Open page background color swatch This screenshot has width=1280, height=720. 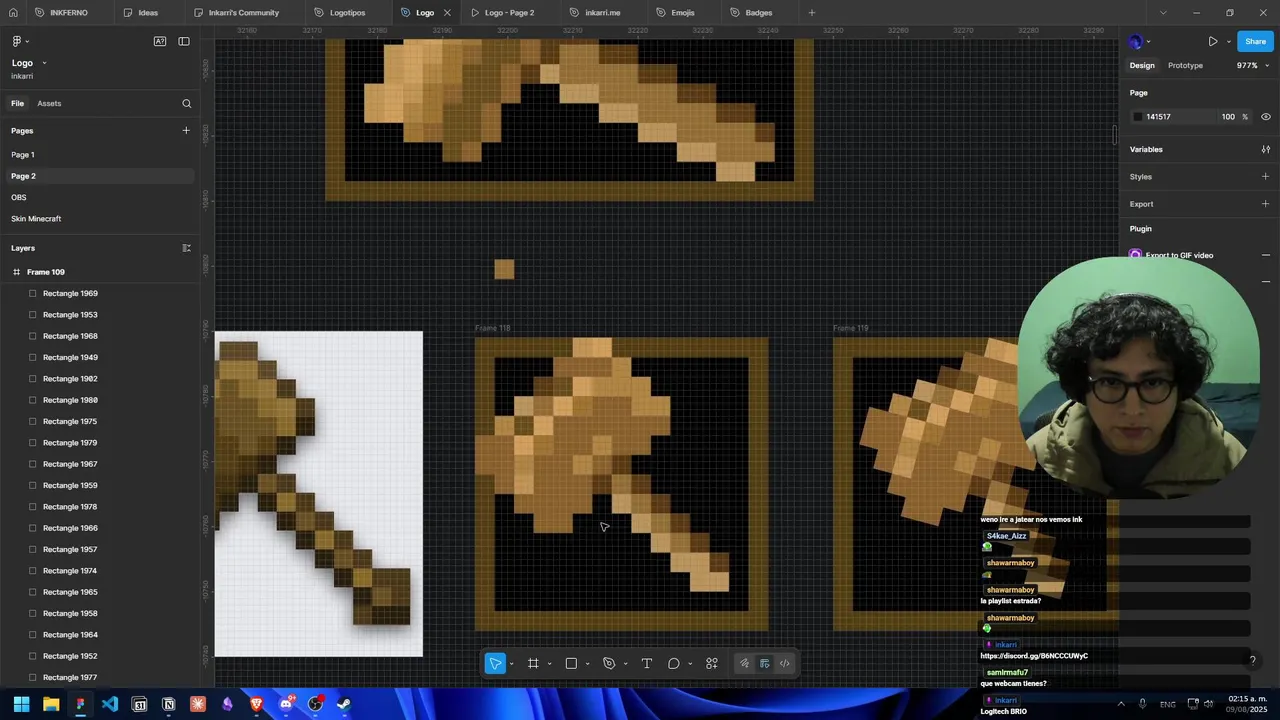[1137, 117]
